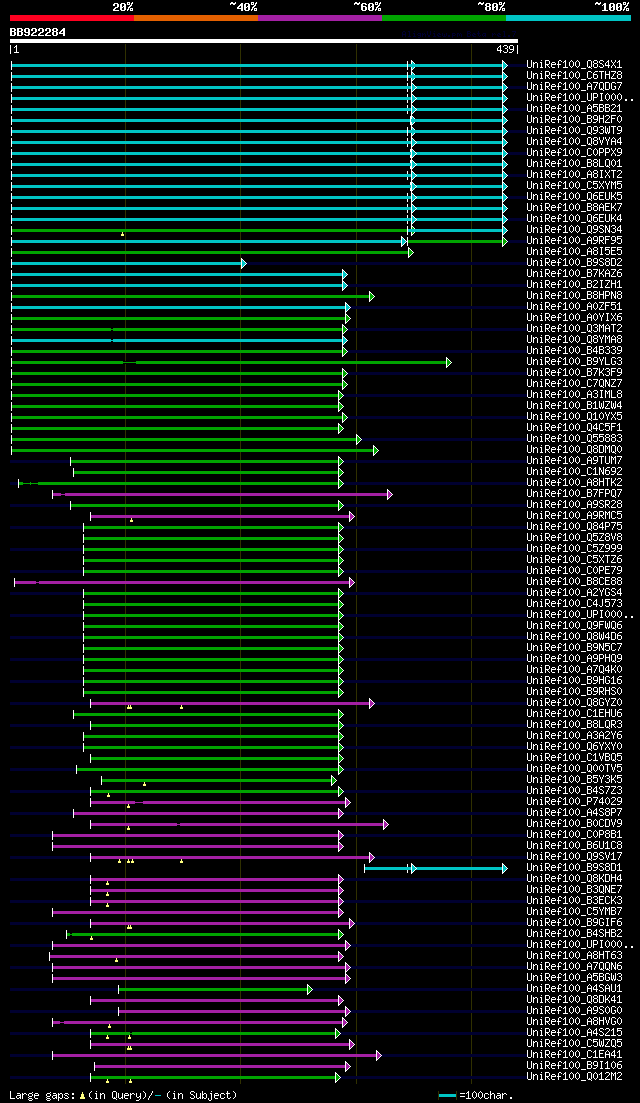Click the UniRef100_Q55883 label

pos(574,439)
